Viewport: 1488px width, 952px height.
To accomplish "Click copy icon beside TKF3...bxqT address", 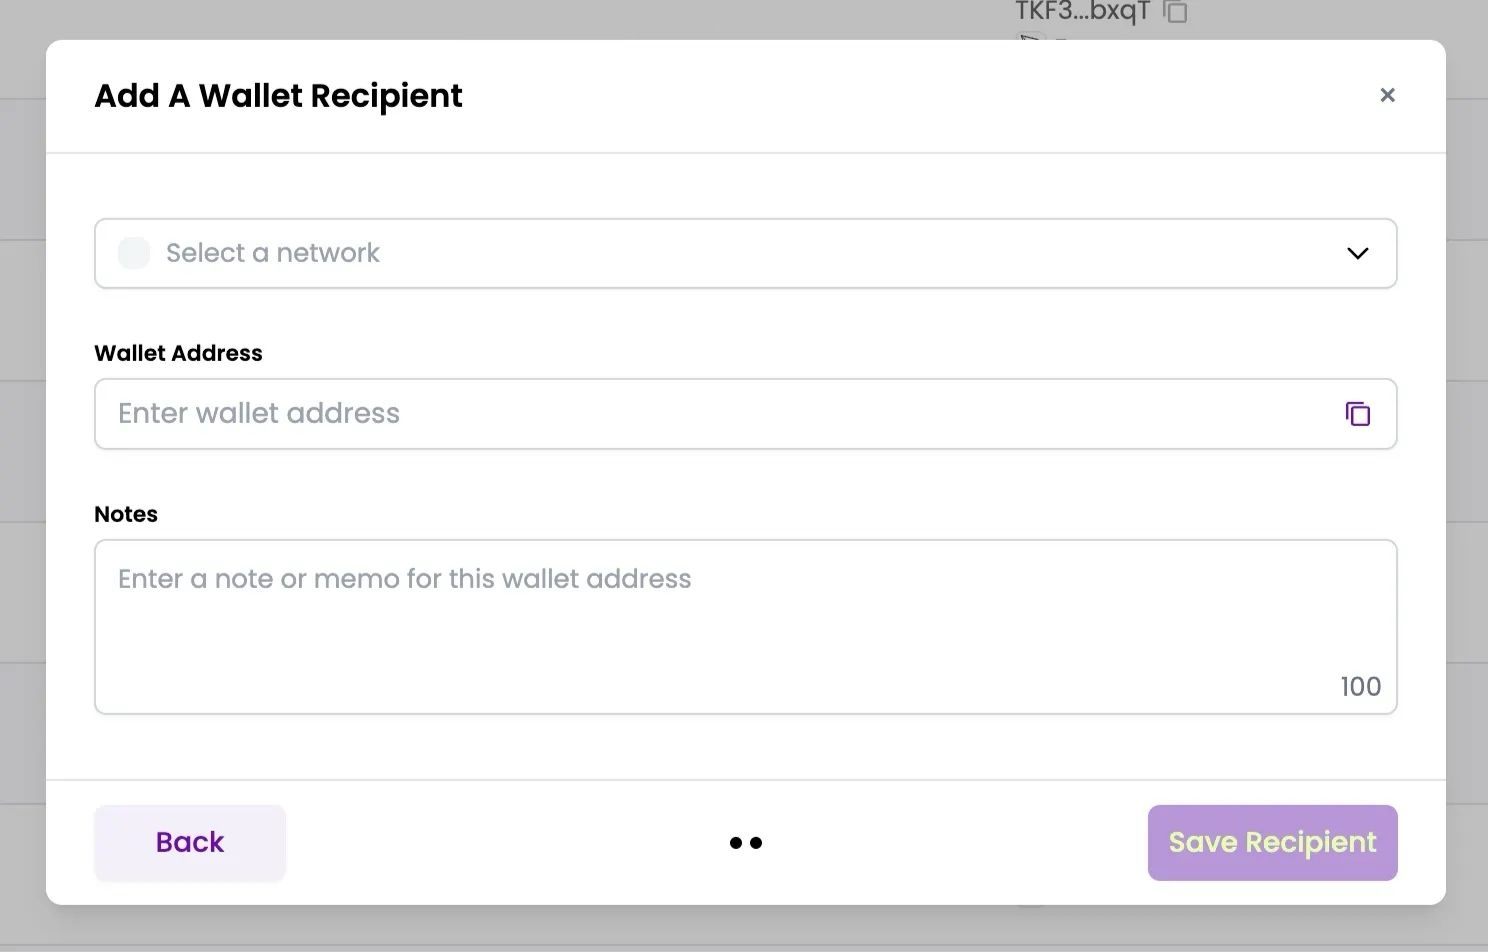I will pos(1176,12).
